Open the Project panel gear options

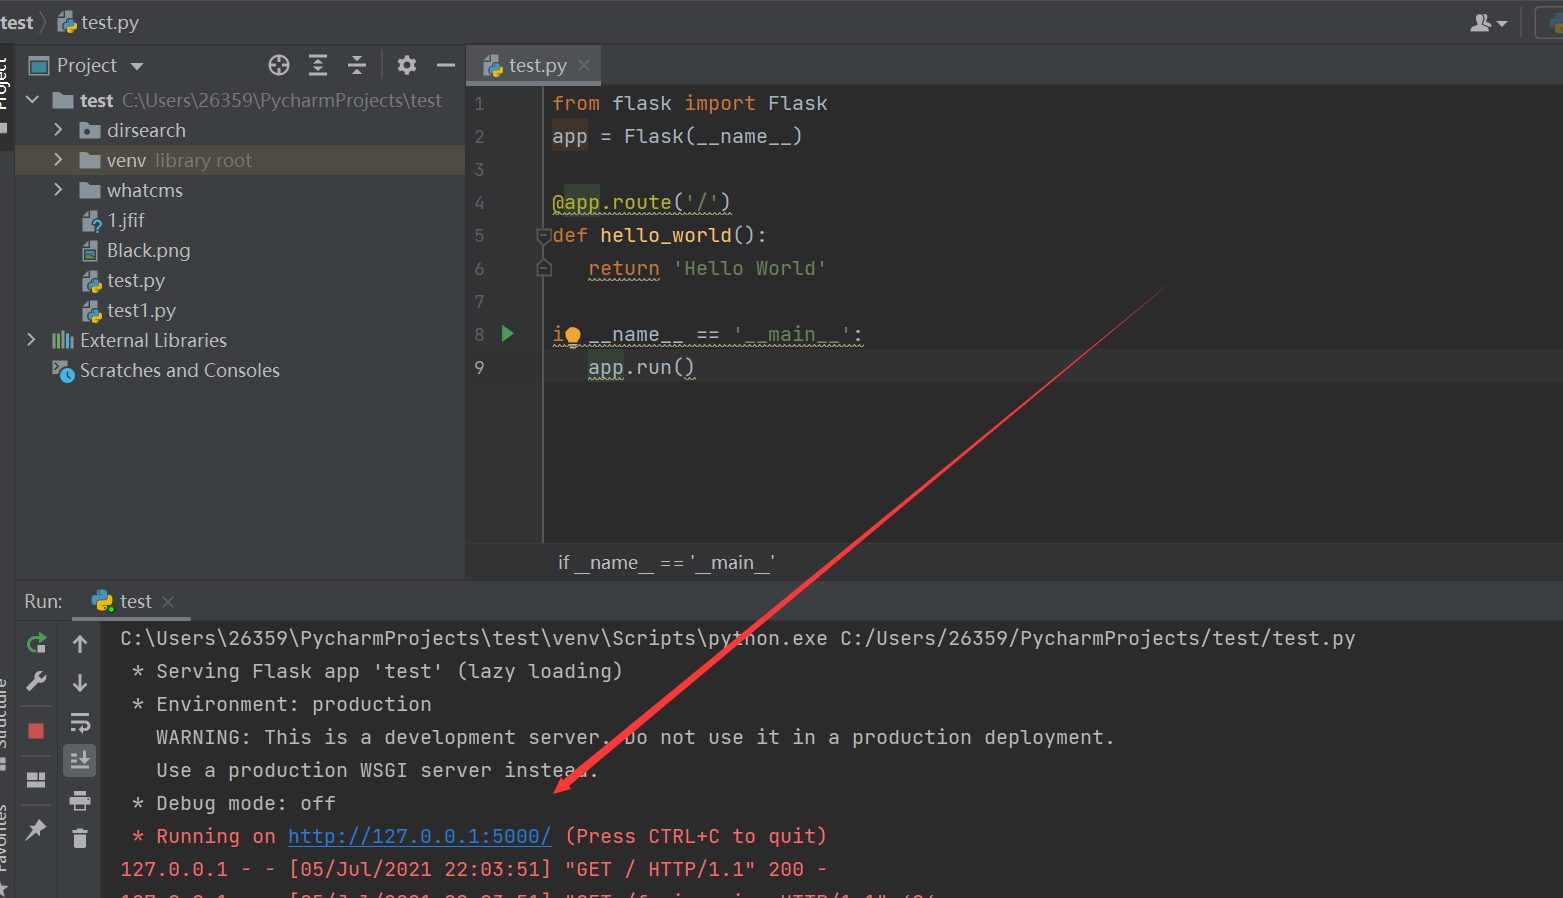pos(406,65)
